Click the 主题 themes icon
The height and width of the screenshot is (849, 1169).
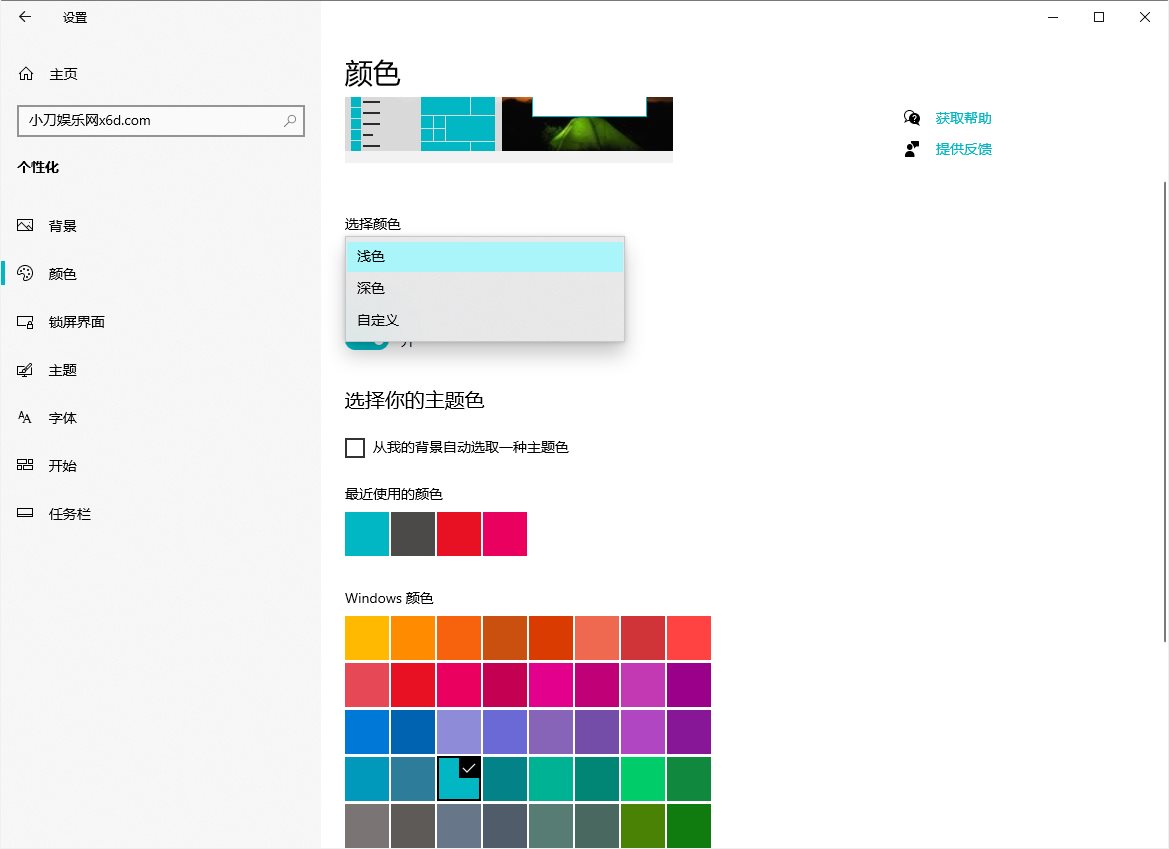[26, 370]
